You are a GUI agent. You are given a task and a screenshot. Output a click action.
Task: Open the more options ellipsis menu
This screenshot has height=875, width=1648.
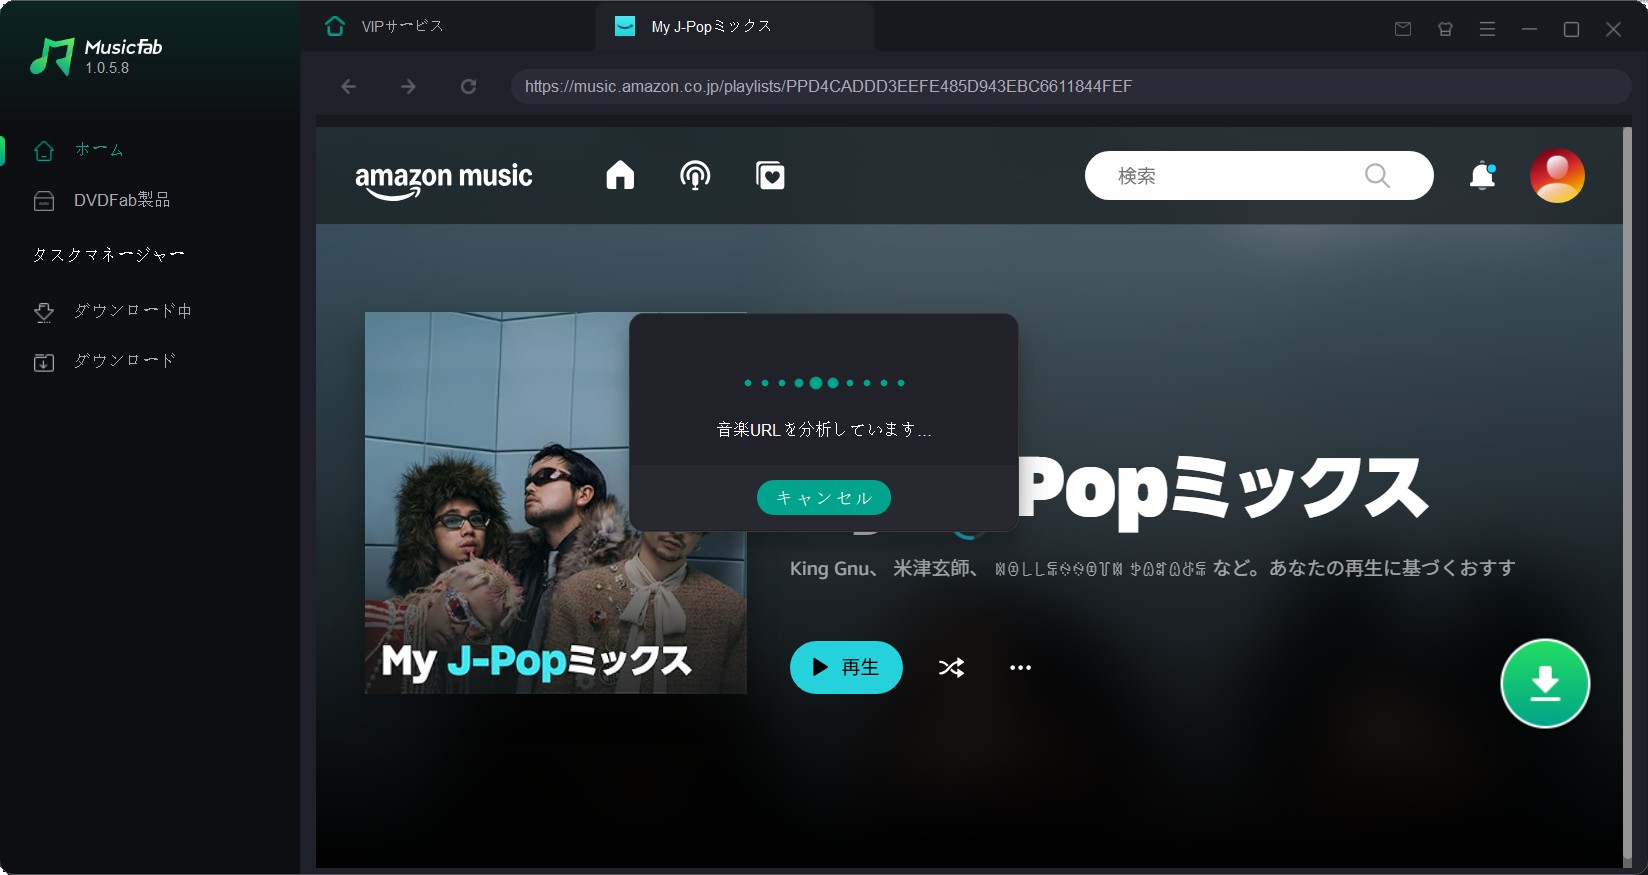coord(1020,668)
